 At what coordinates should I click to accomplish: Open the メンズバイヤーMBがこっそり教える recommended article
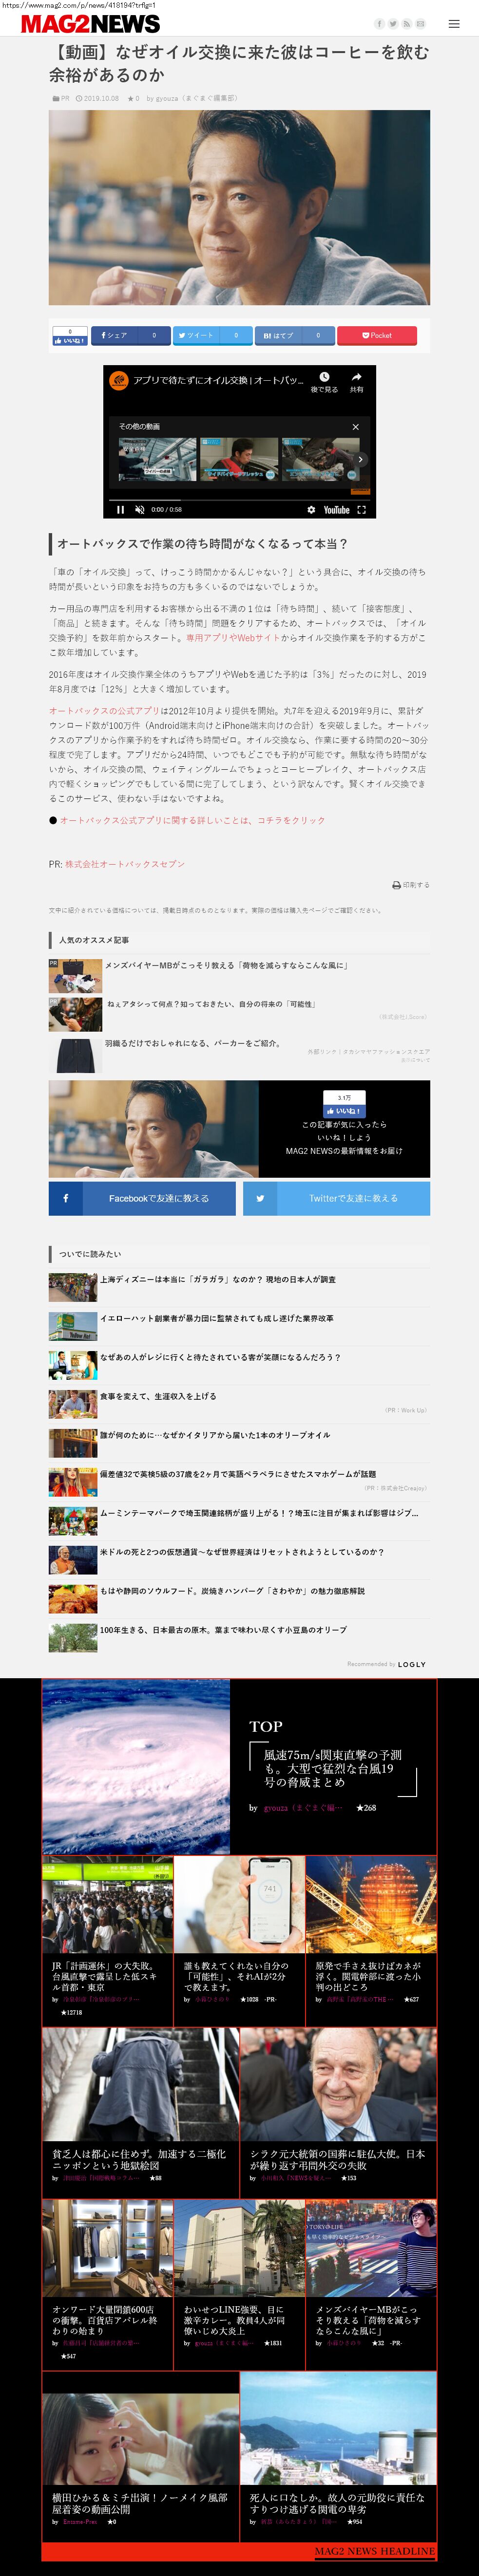pos(226,965)
